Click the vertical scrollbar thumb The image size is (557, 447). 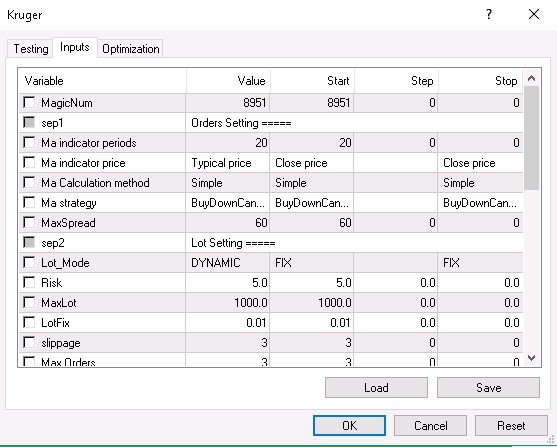click(x=531, y=138)
